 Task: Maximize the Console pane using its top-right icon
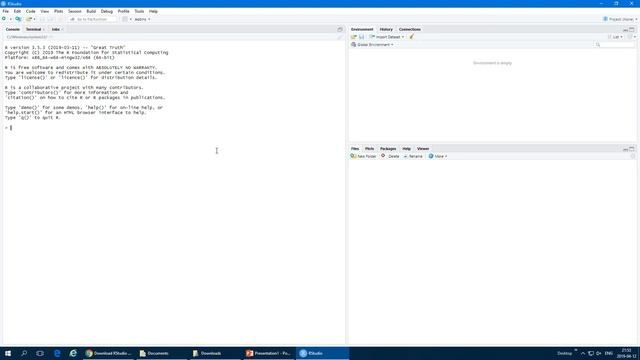pyautogui.click(x=340, y=29)
